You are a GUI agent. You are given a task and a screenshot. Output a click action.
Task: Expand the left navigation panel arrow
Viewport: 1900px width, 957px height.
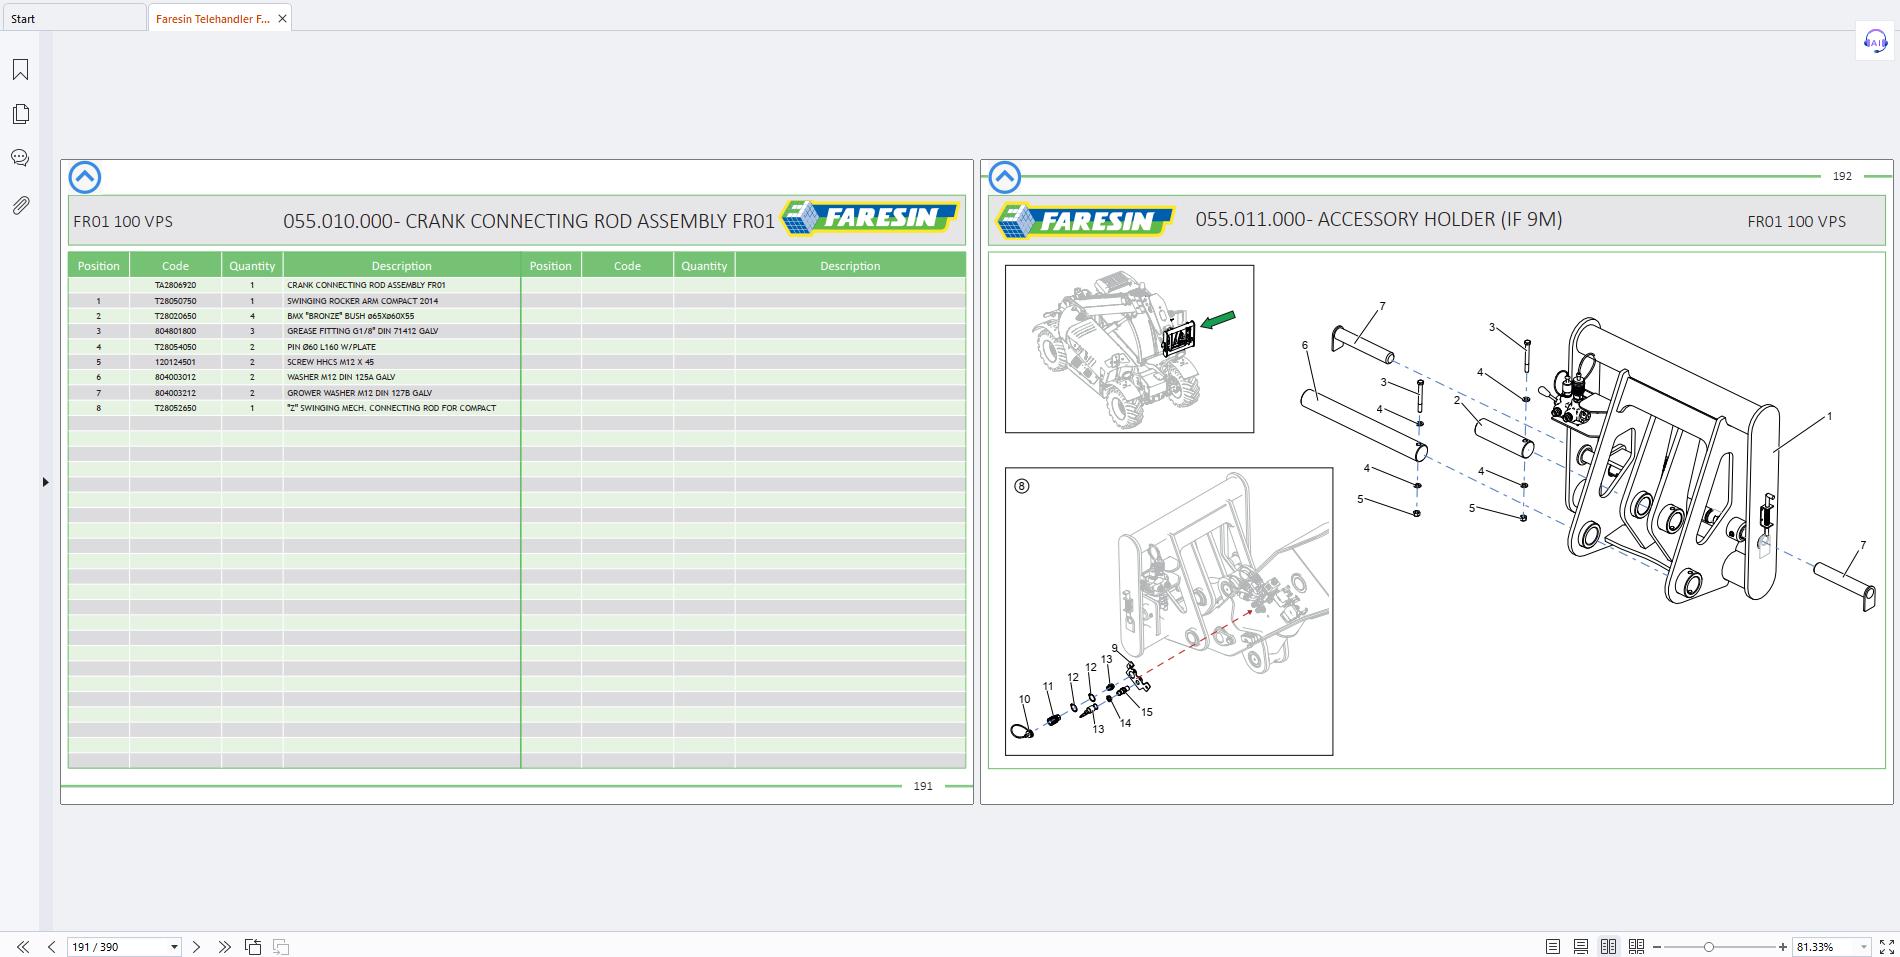click(x=45, y=482)
